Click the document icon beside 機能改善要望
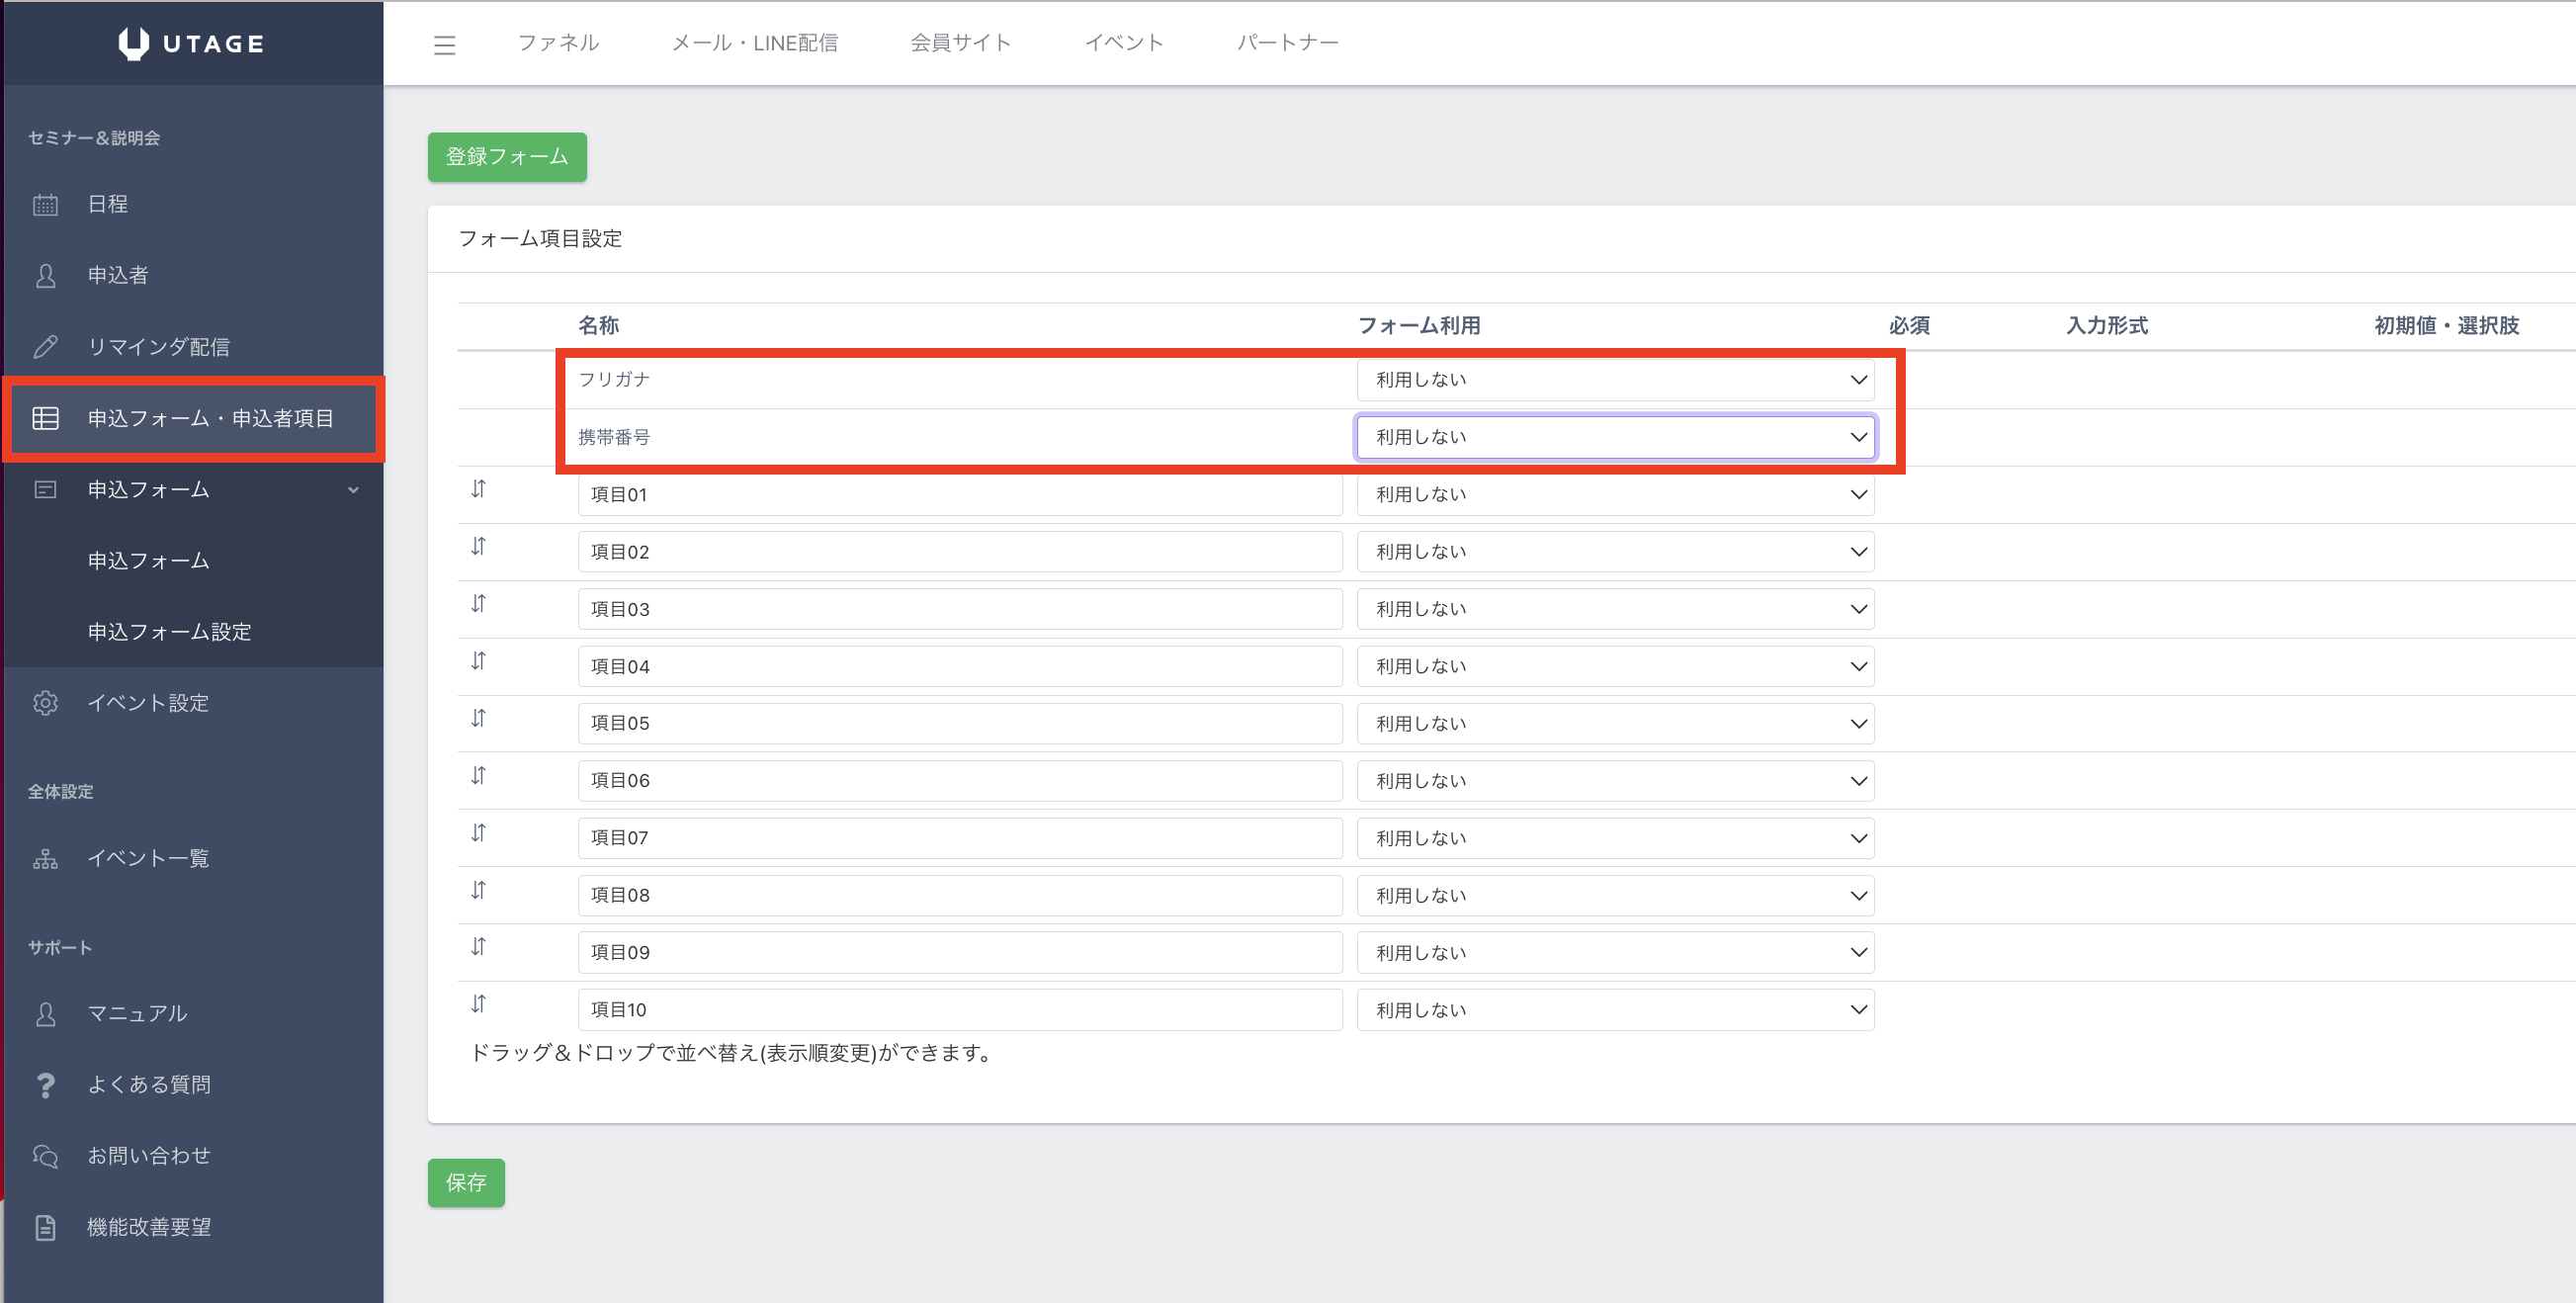 pos(45,1228)
